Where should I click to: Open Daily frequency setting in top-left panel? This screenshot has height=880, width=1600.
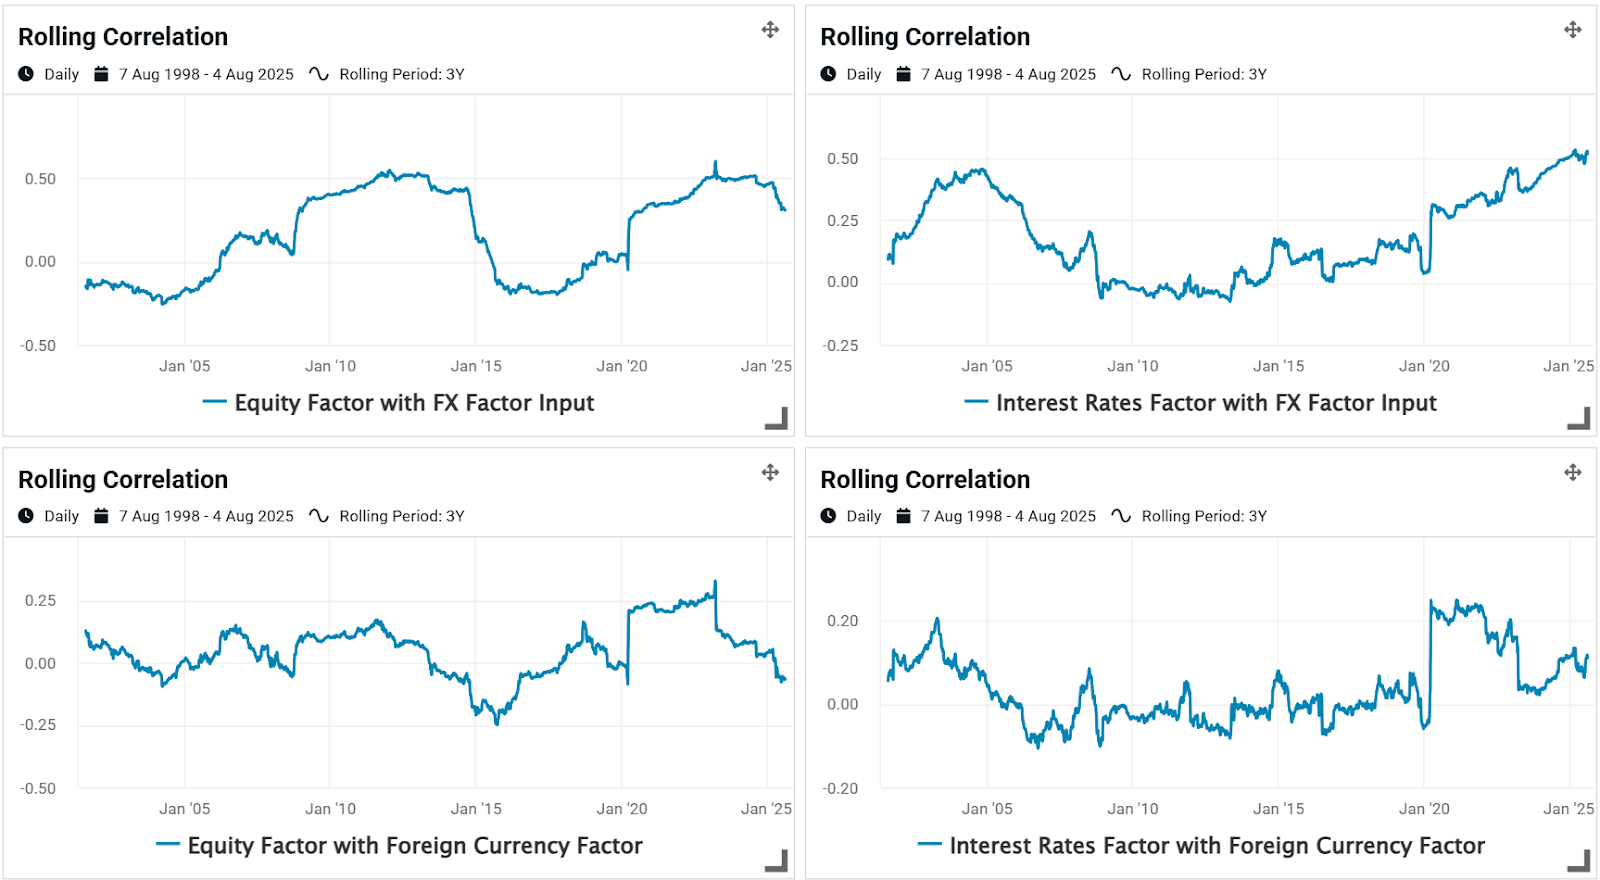(61, 74)
